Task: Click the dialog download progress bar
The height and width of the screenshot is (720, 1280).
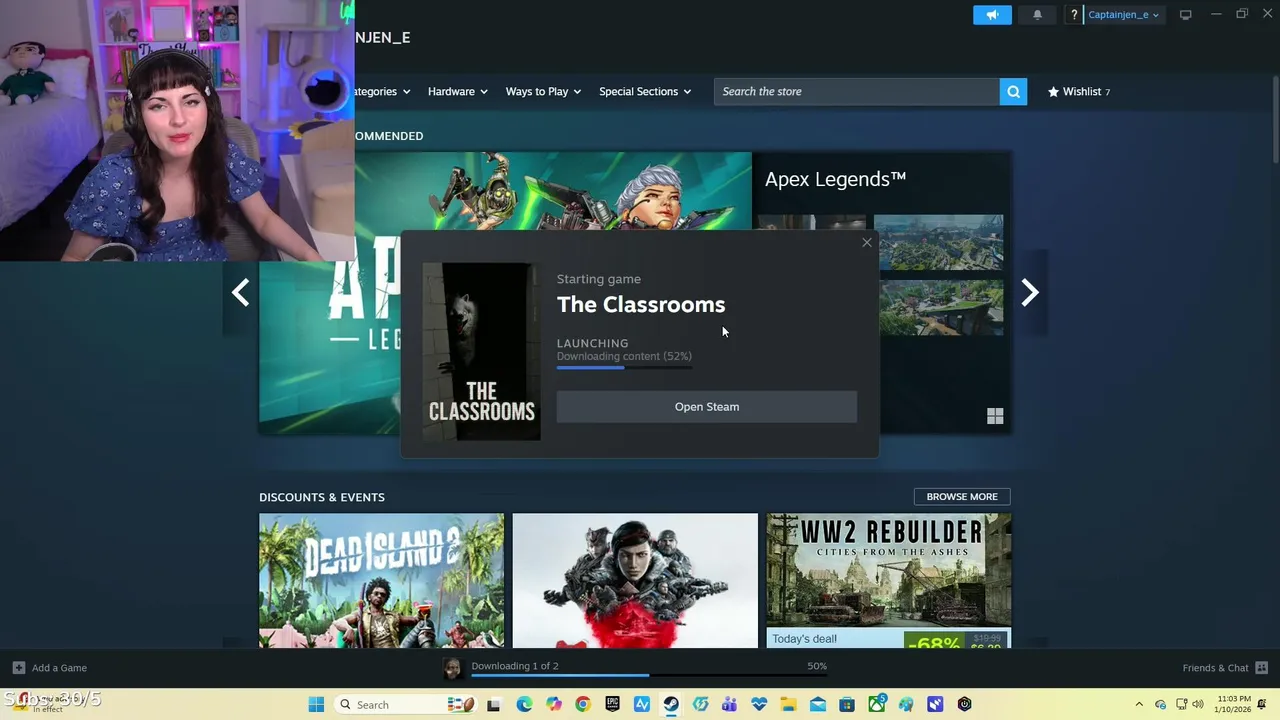Action: [624, 367]
